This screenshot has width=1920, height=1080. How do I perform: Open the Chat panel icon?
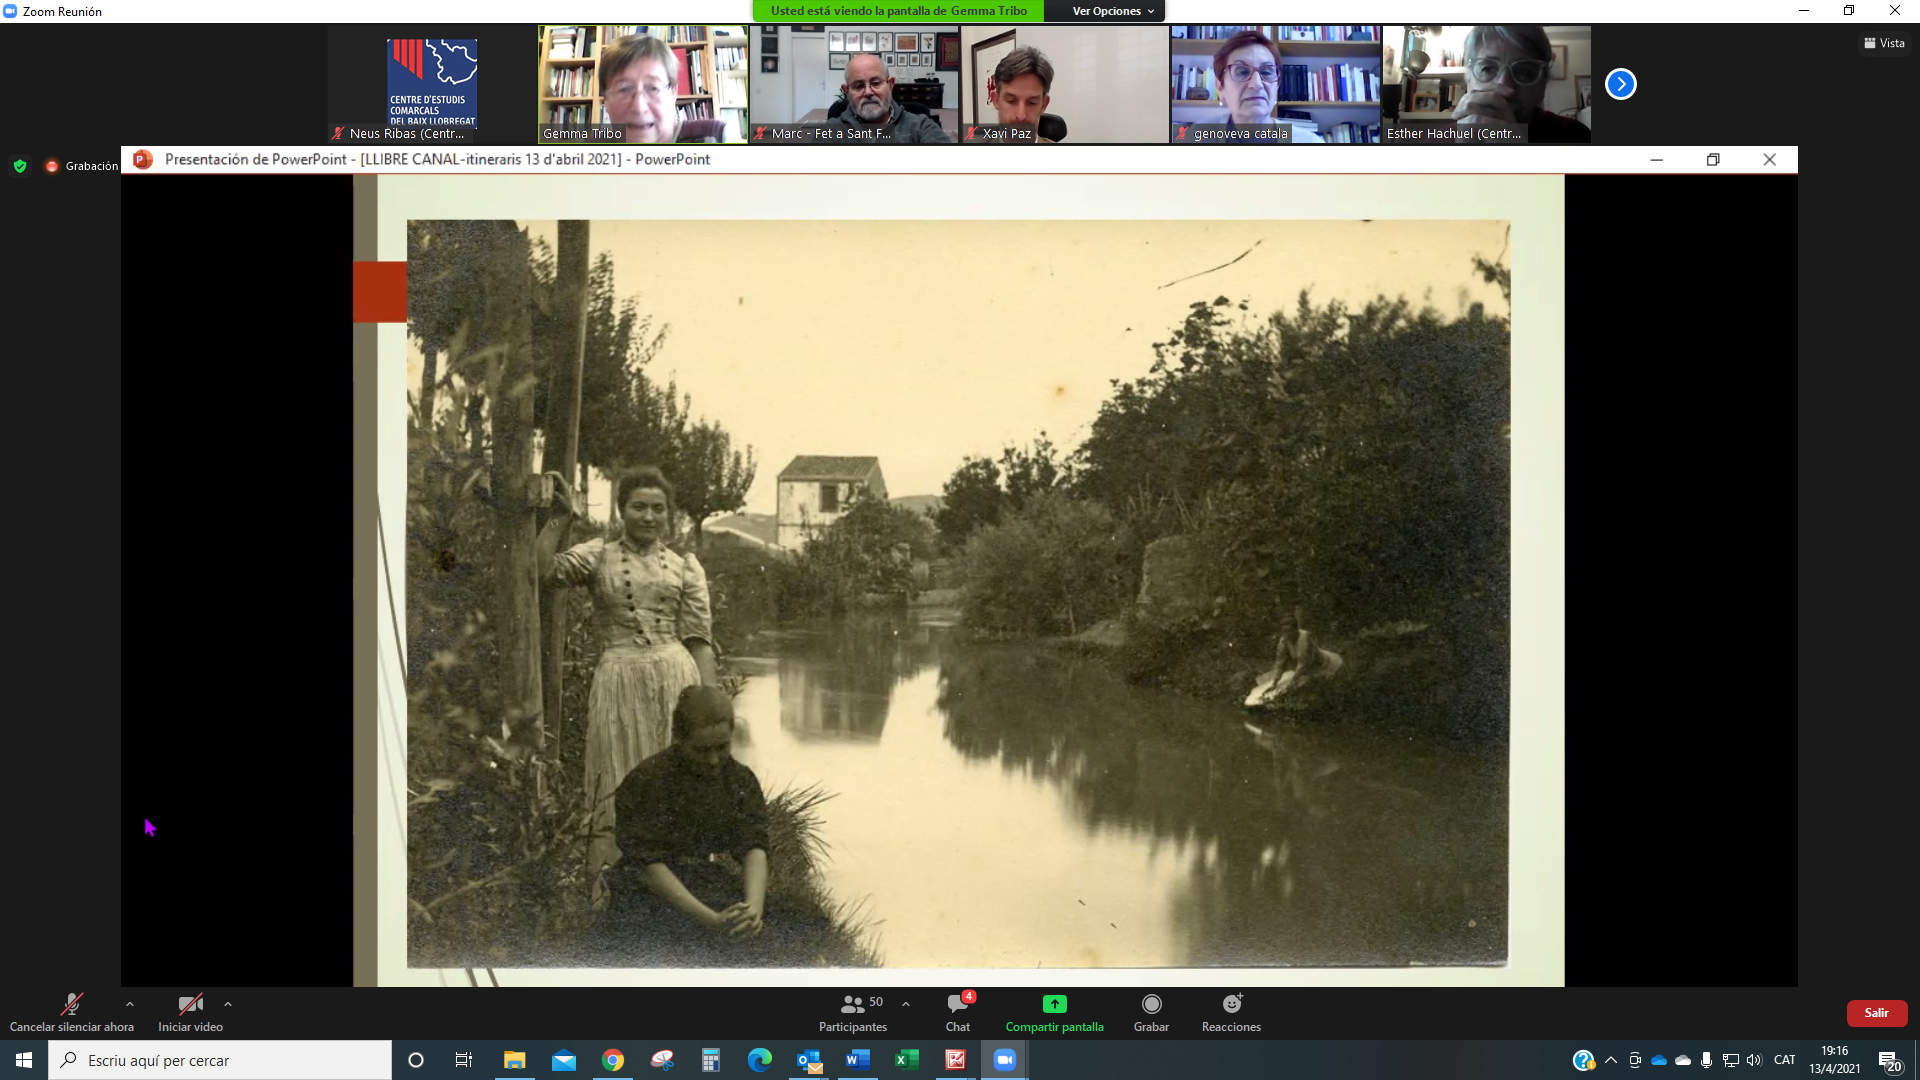[x=958, y=1004]
